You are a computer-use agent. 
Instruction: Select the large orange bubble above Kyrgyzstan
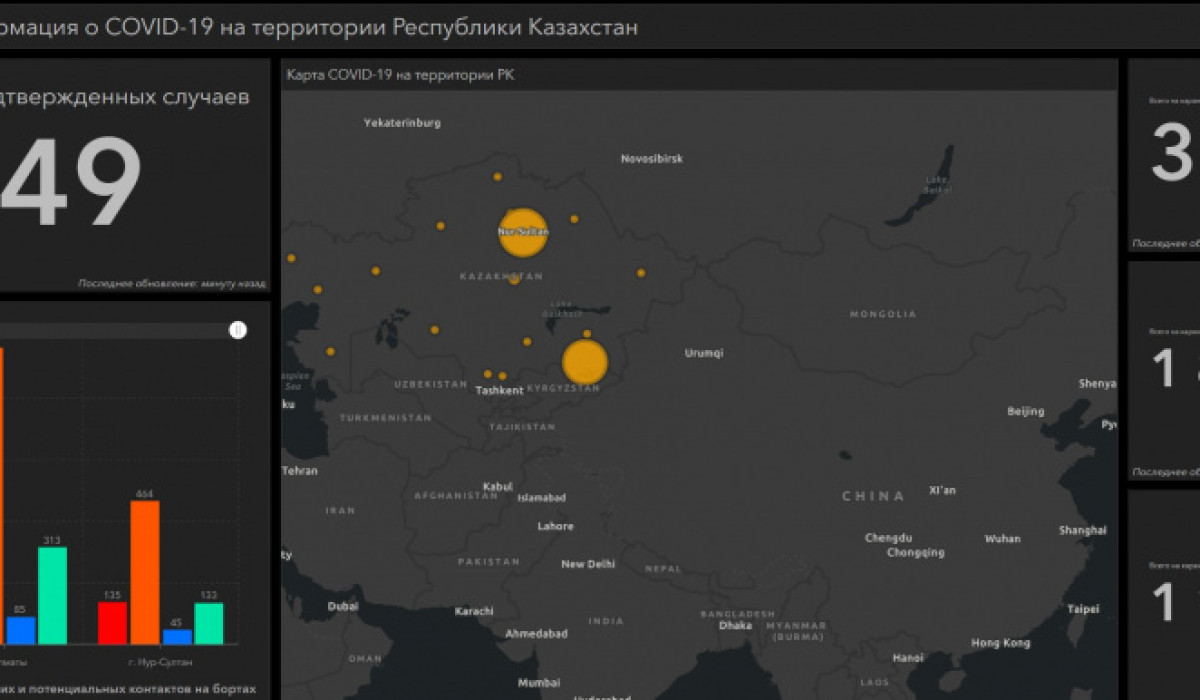point(585,362)
